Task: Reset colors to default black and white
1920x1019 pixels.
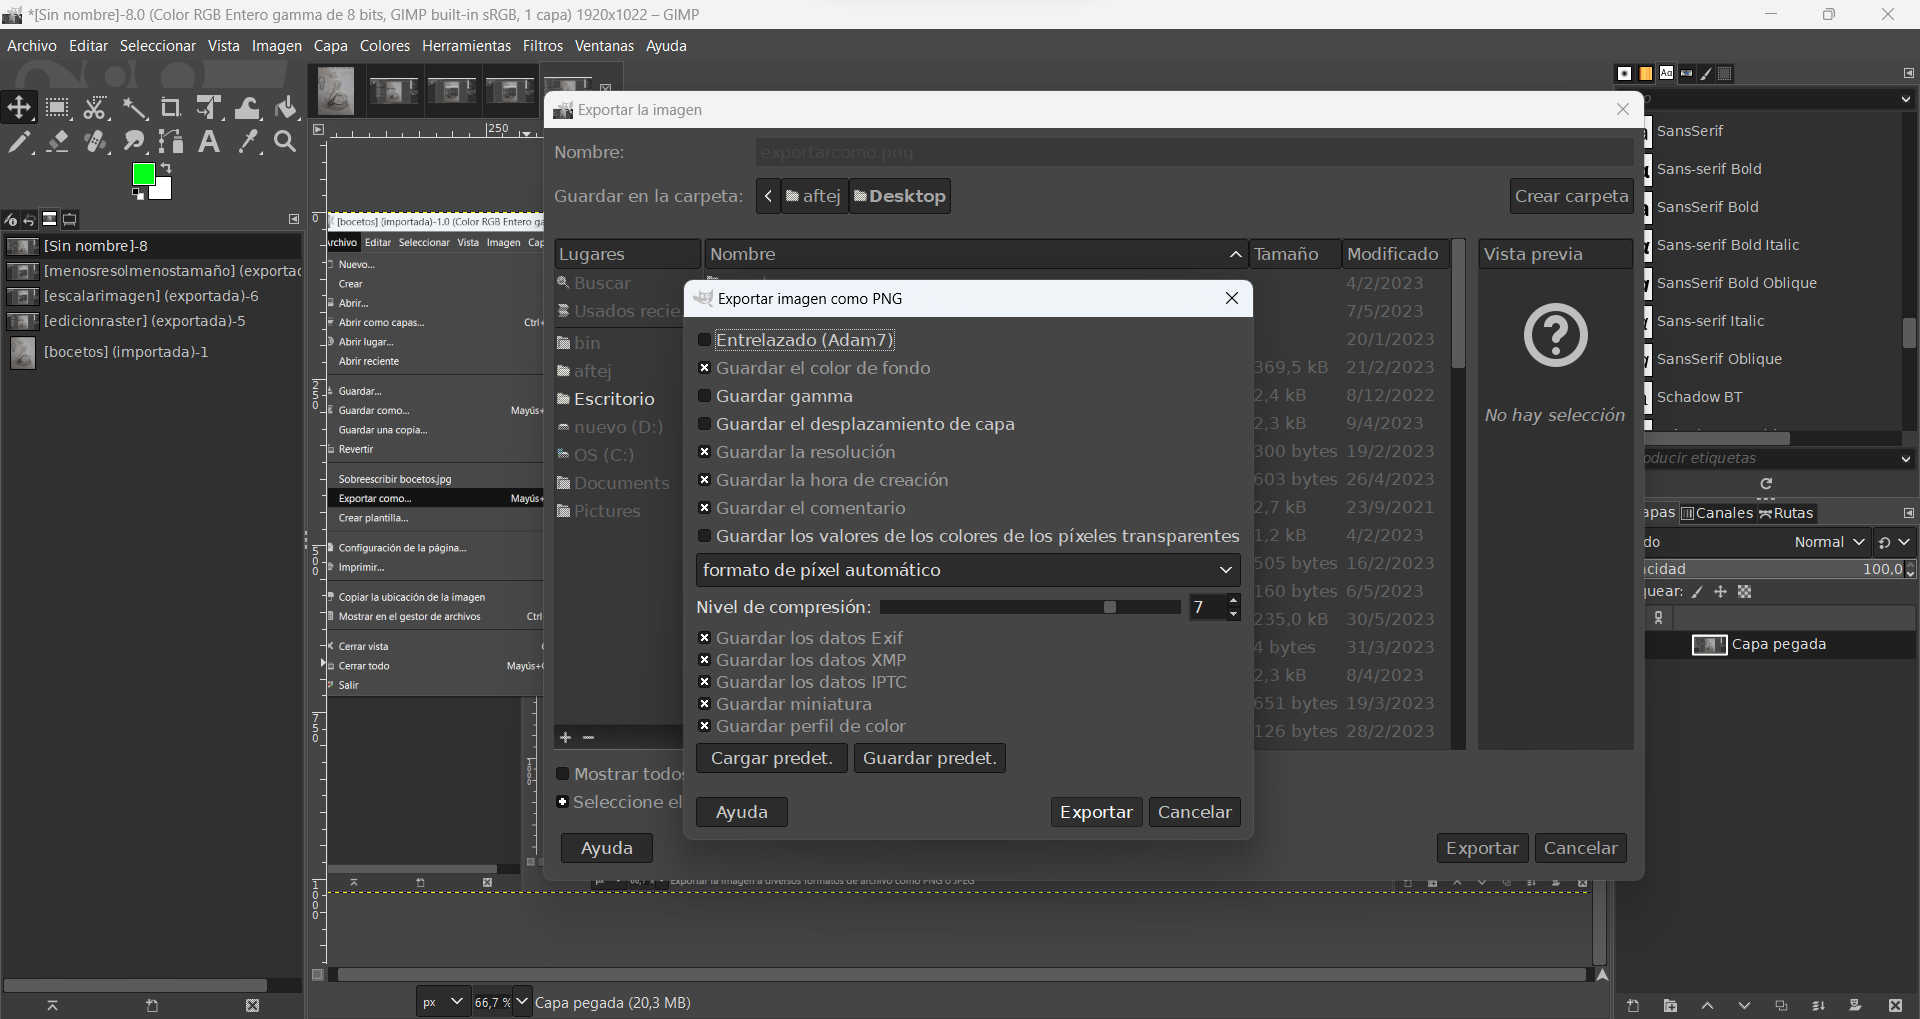Action: pyautogui.click(x=138, y=194)
